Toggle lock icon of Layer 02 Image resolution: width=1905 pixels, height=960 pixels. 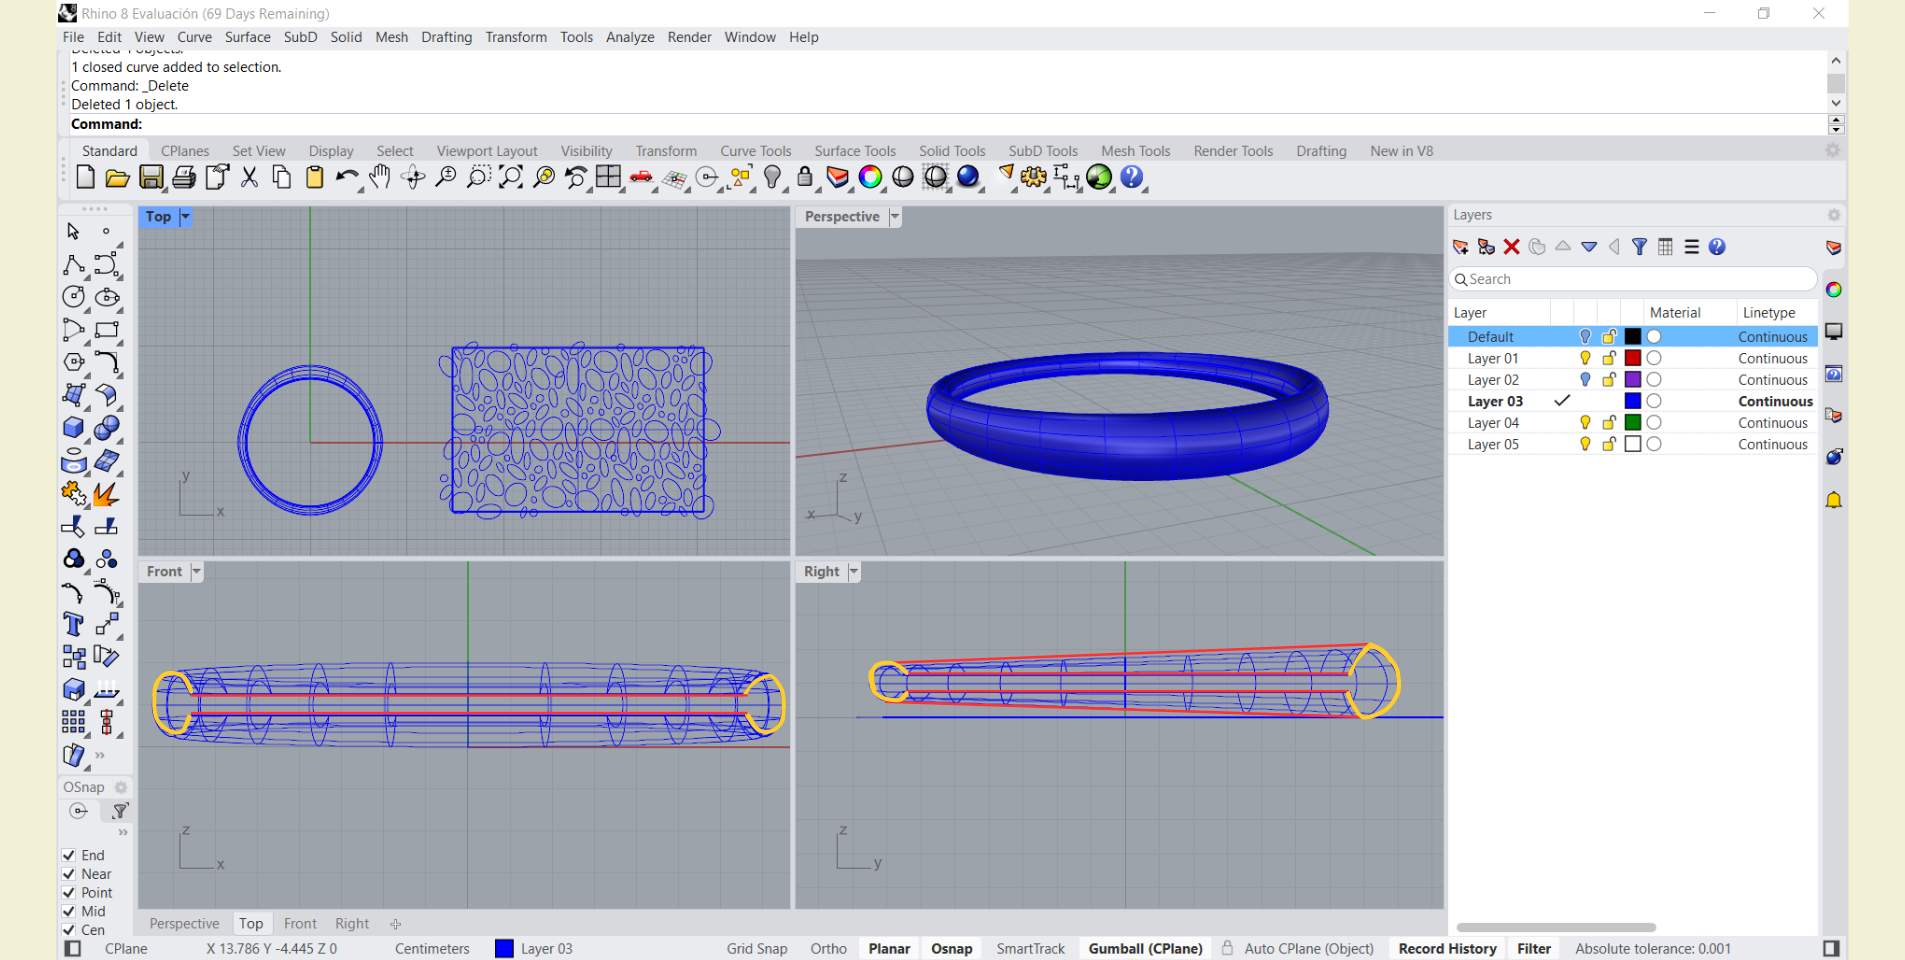tap(1609, 379)
